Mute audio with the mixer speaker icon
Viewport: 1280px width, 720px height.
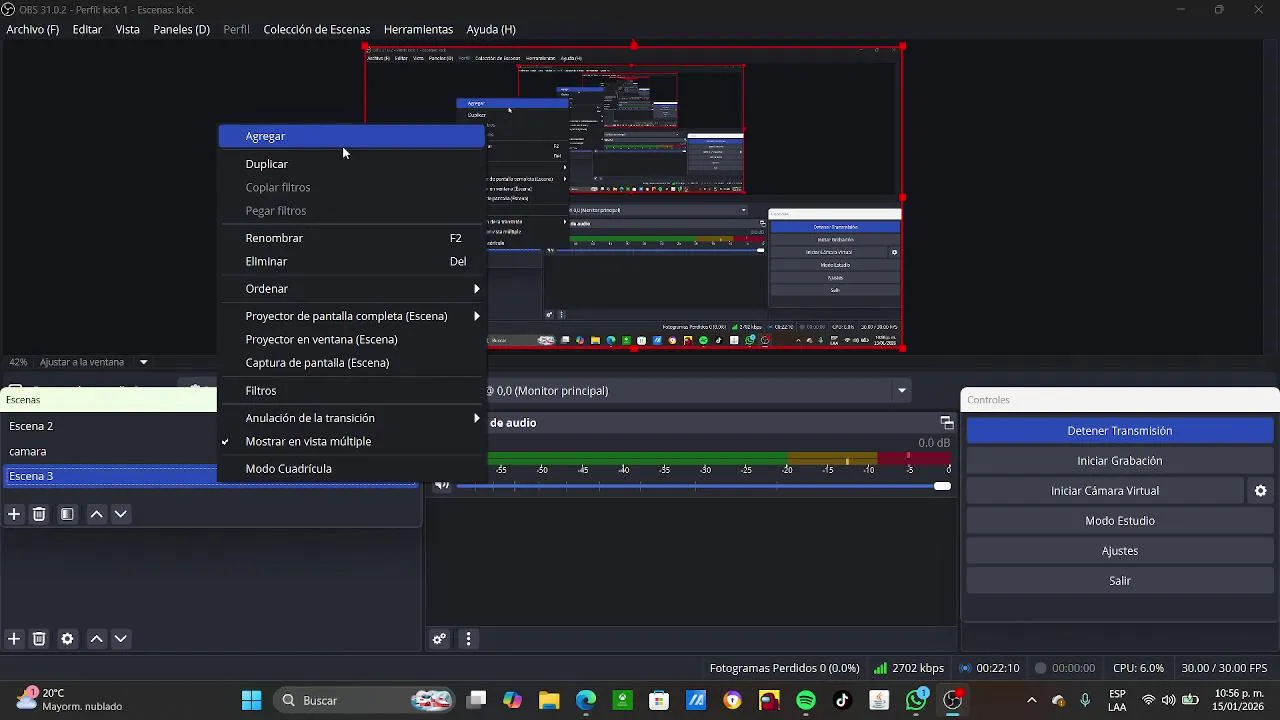(441, 486)
